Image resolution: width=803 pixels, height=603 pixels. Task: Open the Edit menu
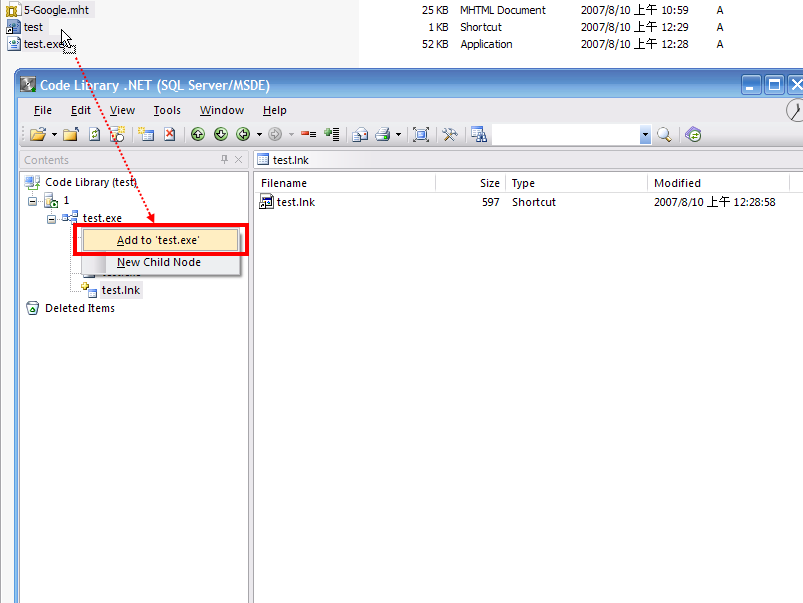point(80,110)
